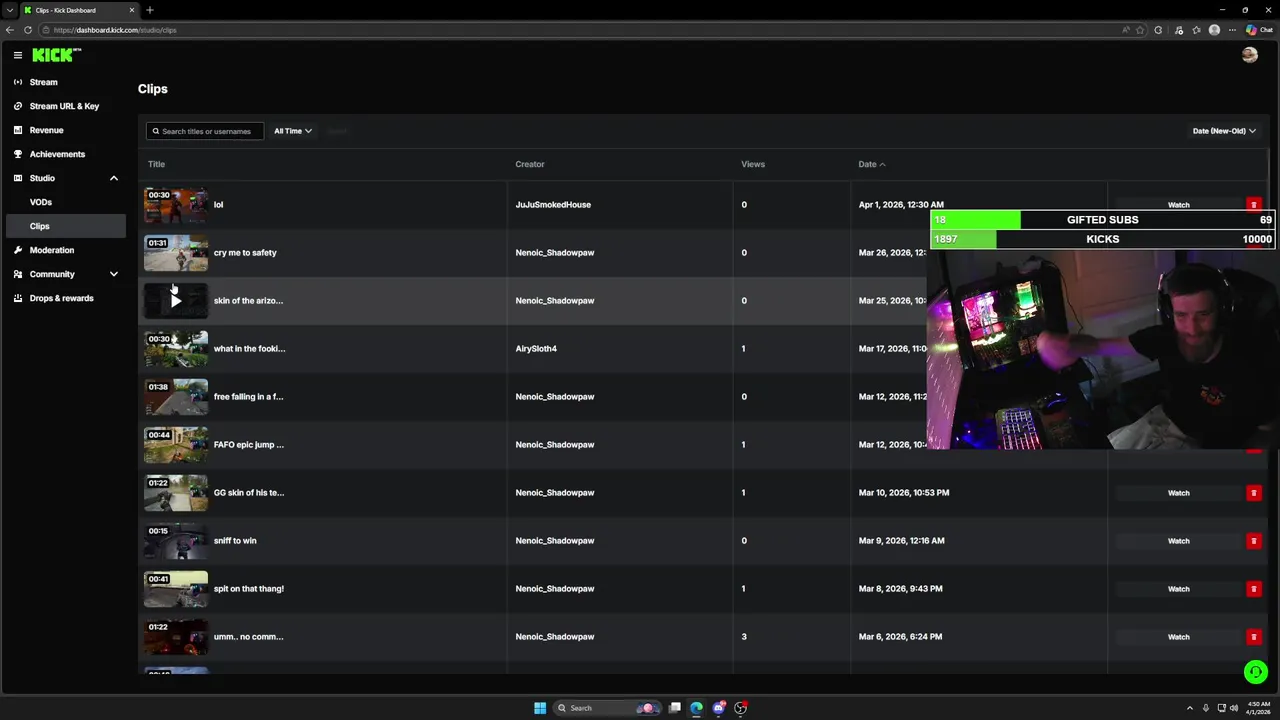
Task: Click the Achievements trophy icon
Action: 18,154
